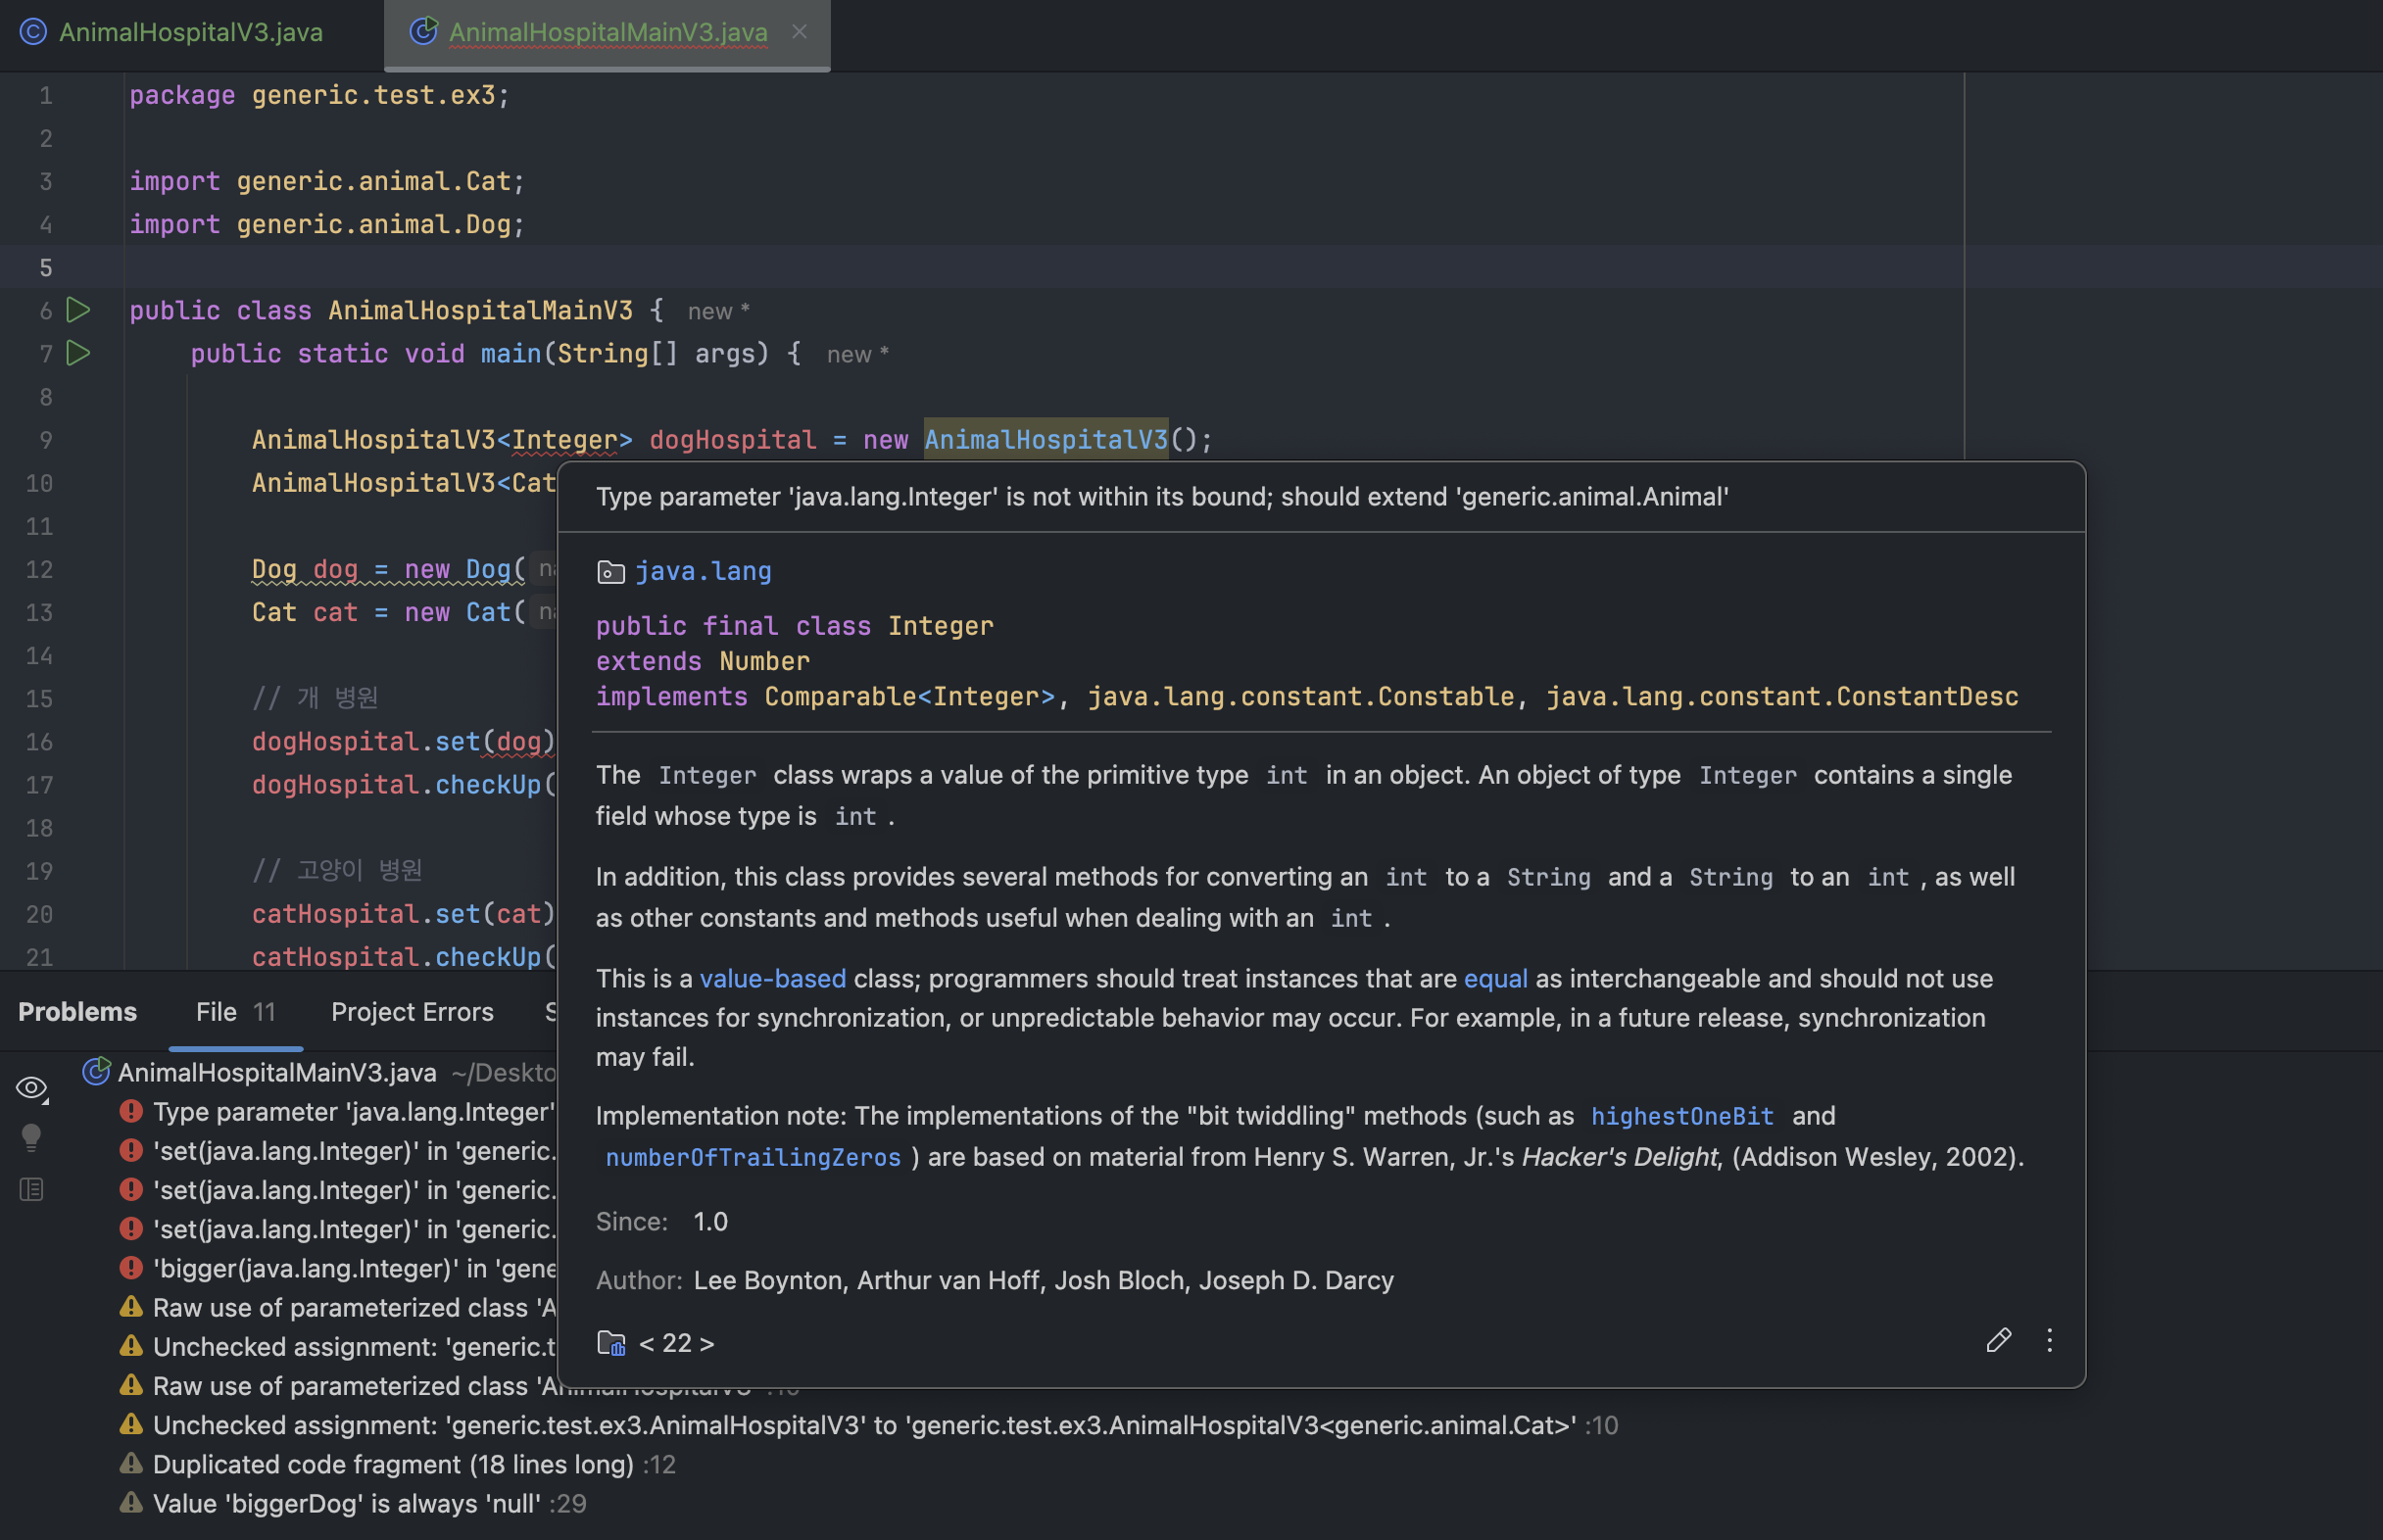This screenshot has width=2383, height=1540.
Task: Click the edit pencil icon in documentation popup
Action: click(x=1997, y=1341)
